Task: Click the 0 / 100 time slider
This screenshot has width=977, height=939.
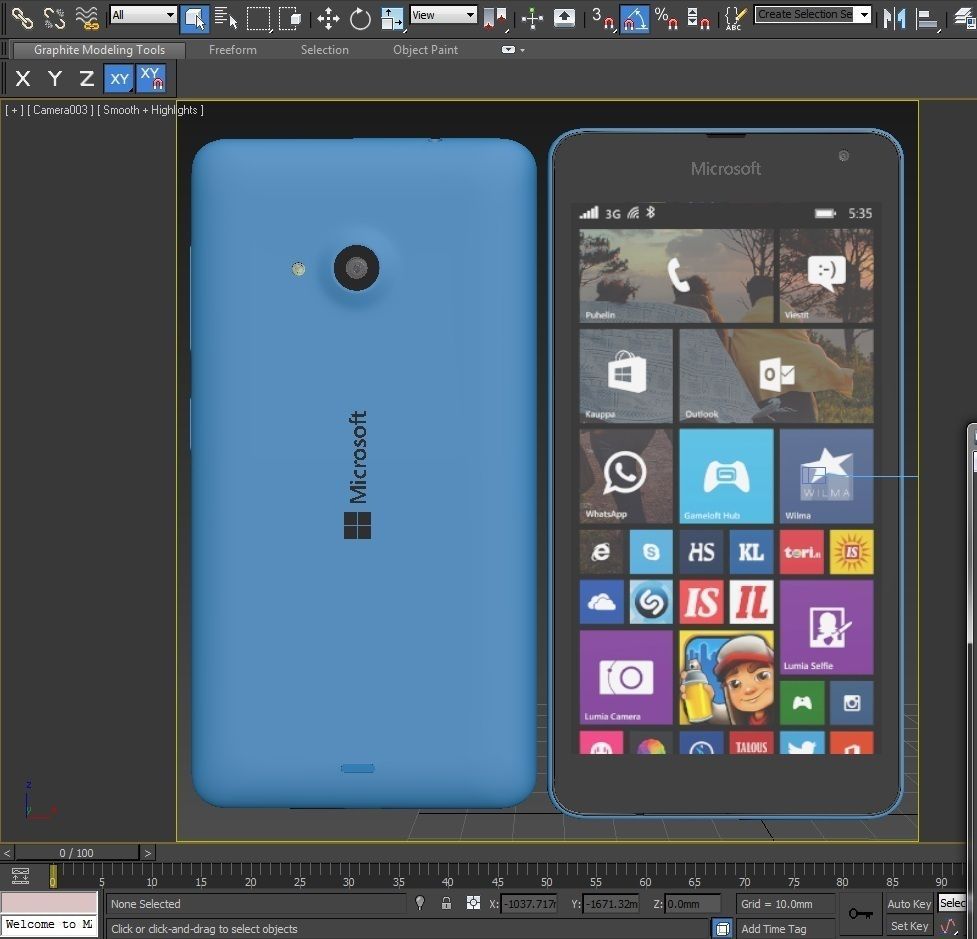Action: click(77, 853)
